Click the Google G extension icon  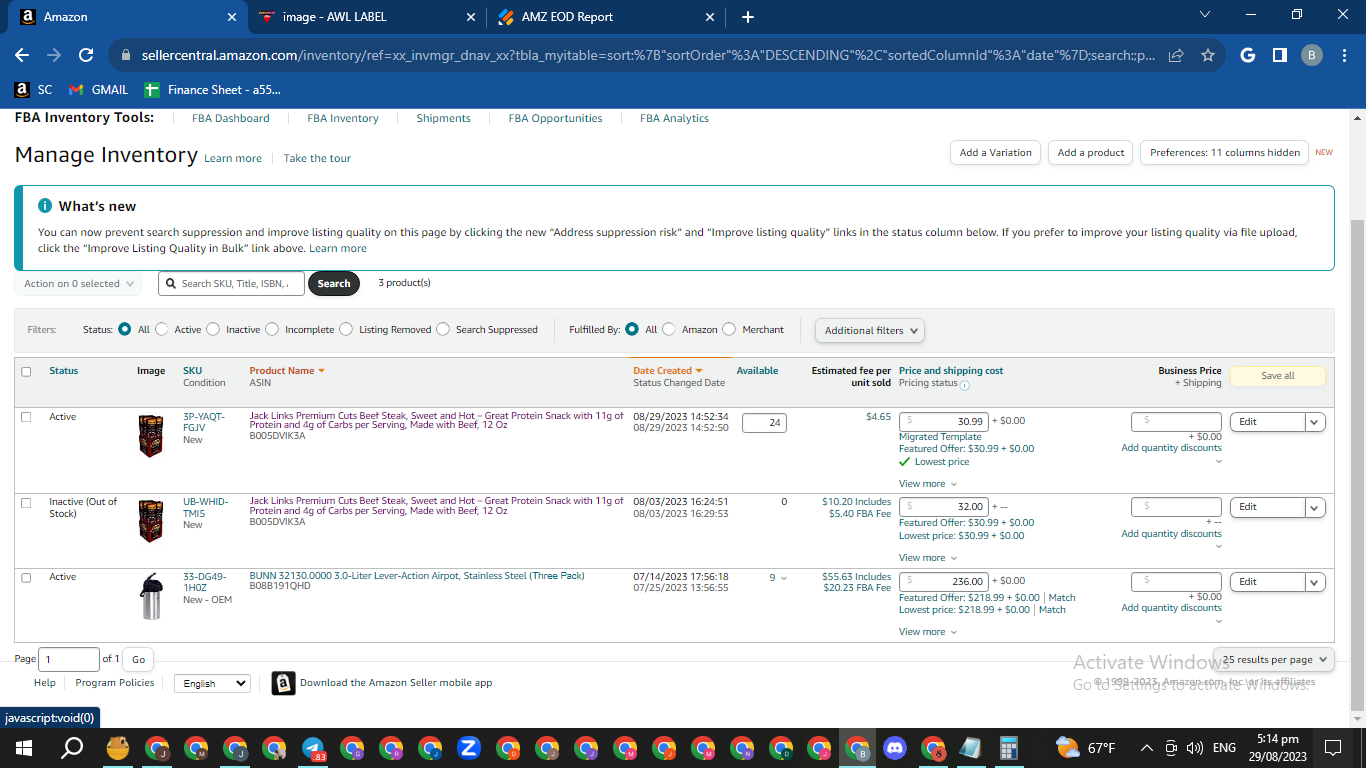pyautogui.click(x=1248, y=56)
